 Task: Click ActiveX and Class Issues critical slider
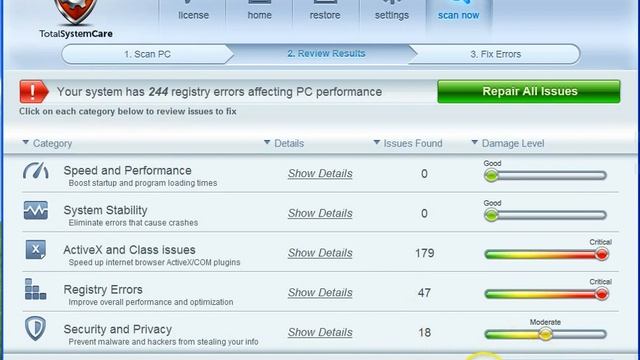pyautogui.click(x=546, y=255)
